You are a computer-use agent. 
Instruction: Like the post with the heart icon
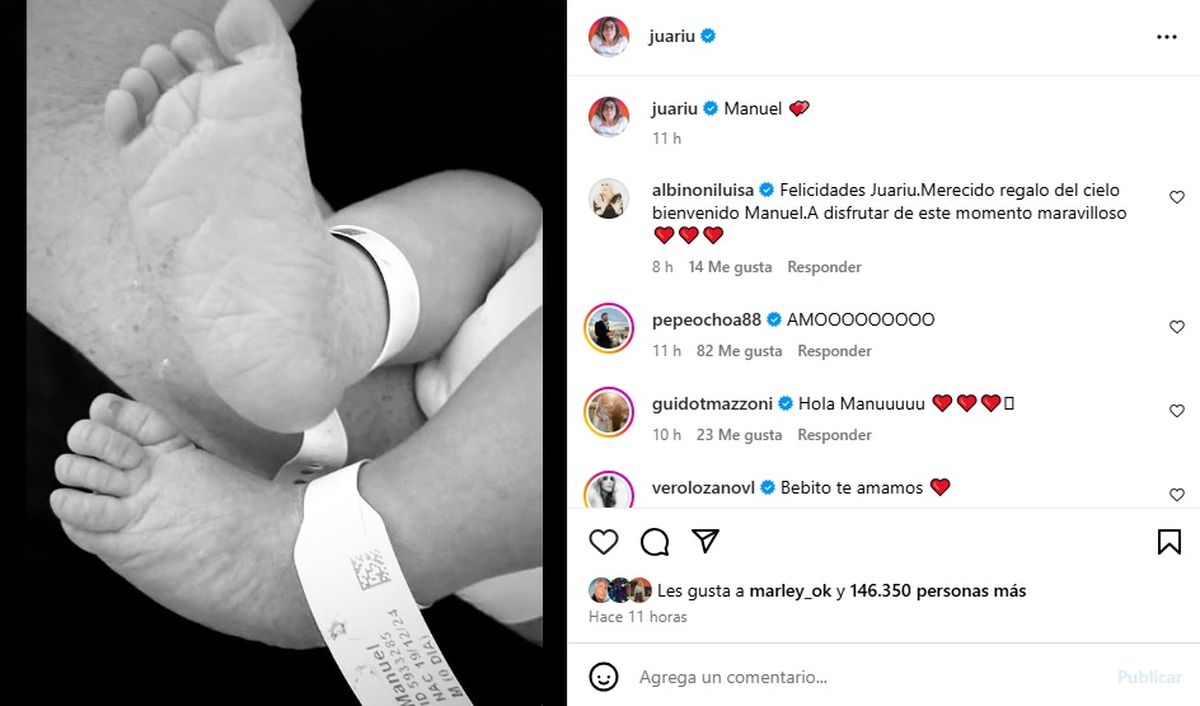[x=603, y=542]
